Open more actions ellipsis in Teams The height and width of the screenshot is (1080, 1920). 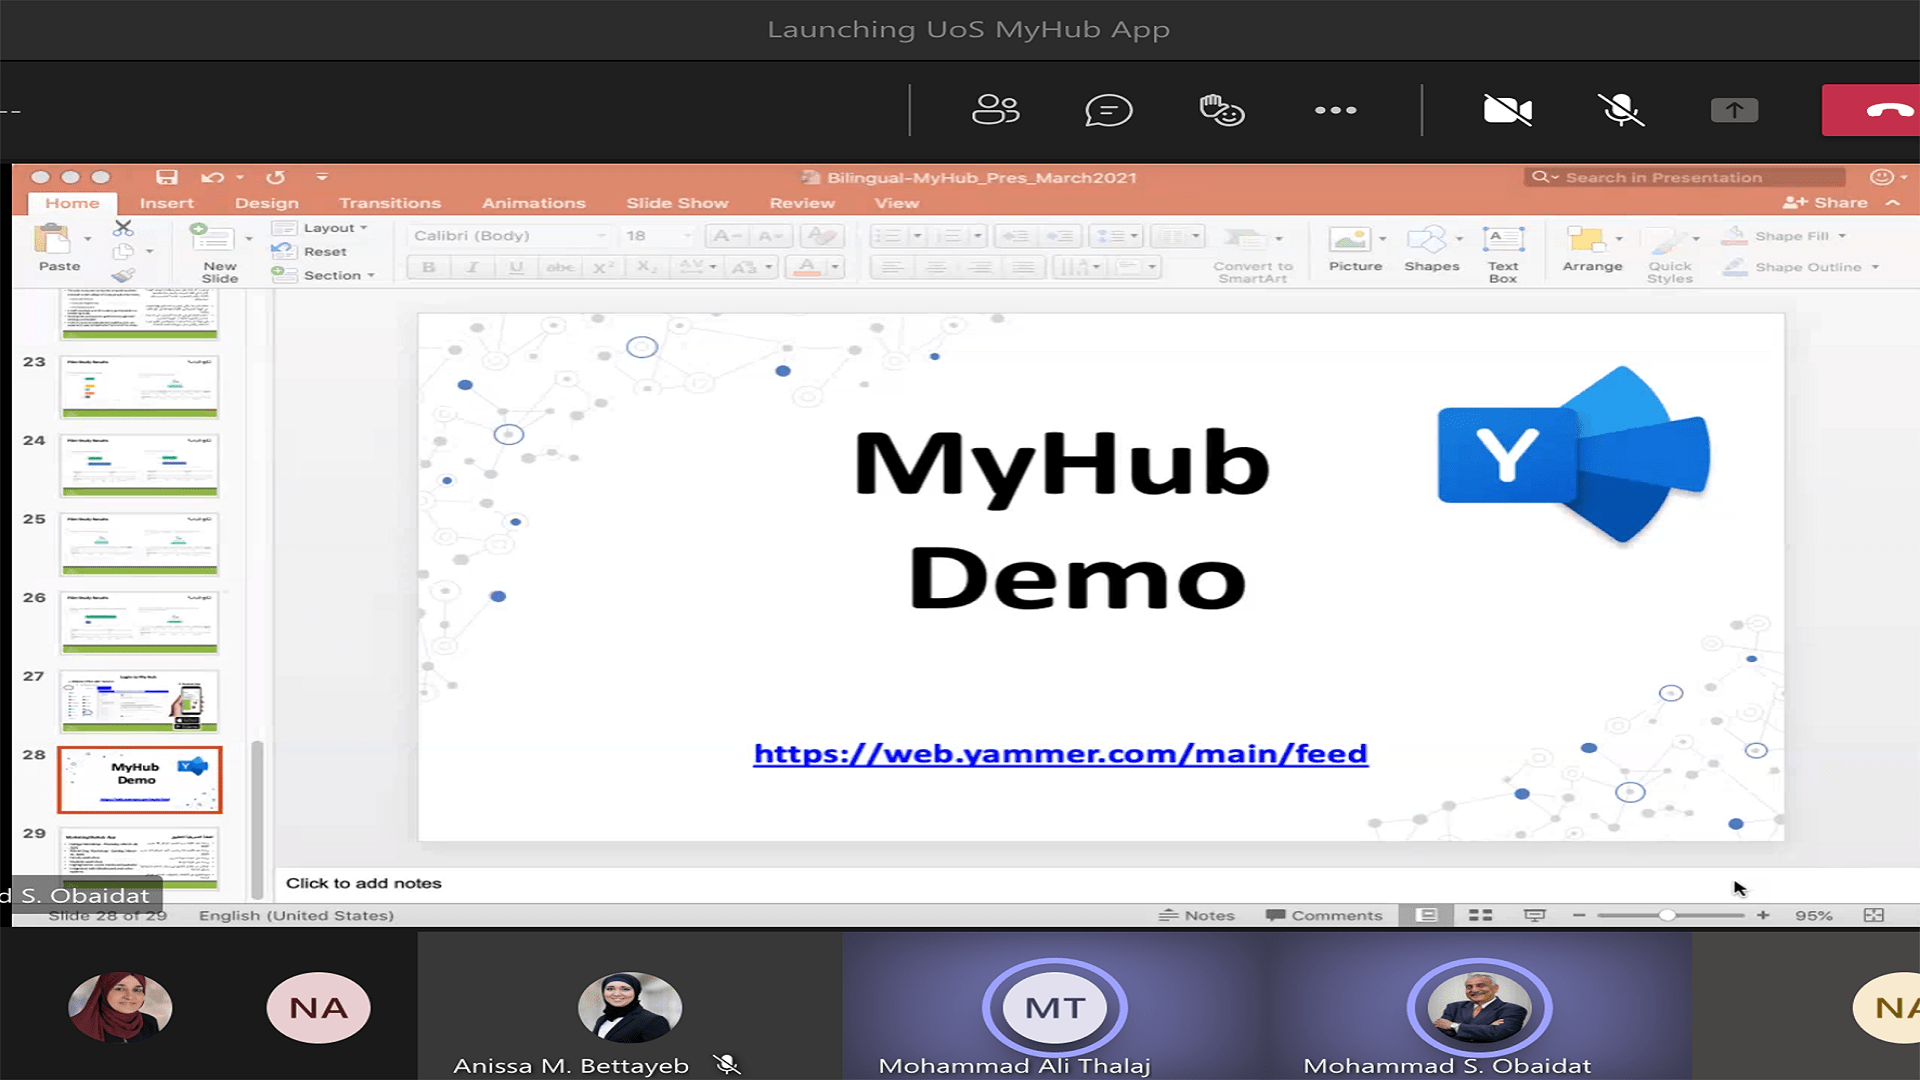[1335, 110]
